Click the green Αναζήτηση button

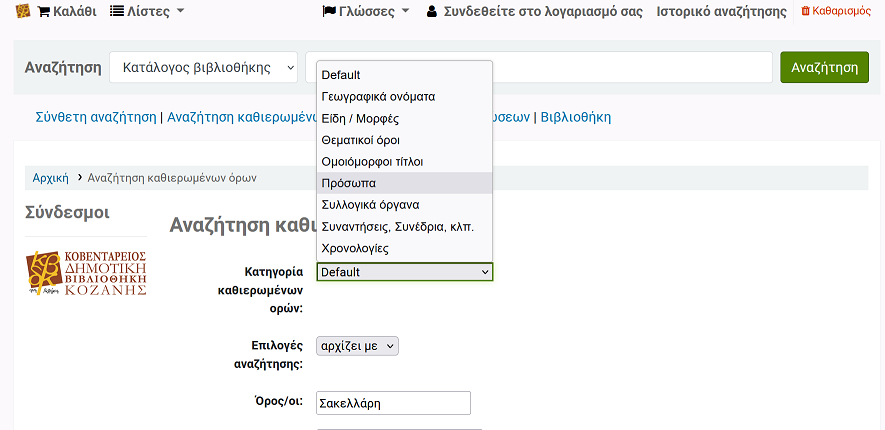(824, 67)
